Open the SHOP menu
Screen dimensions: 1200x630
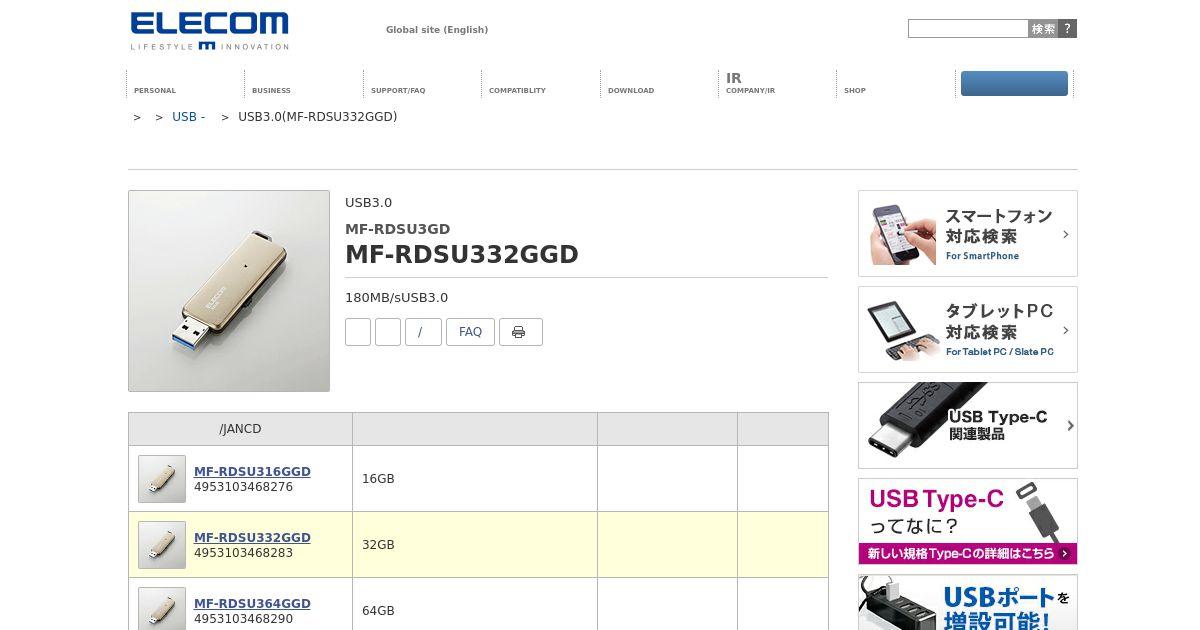(x=855, y=90)
